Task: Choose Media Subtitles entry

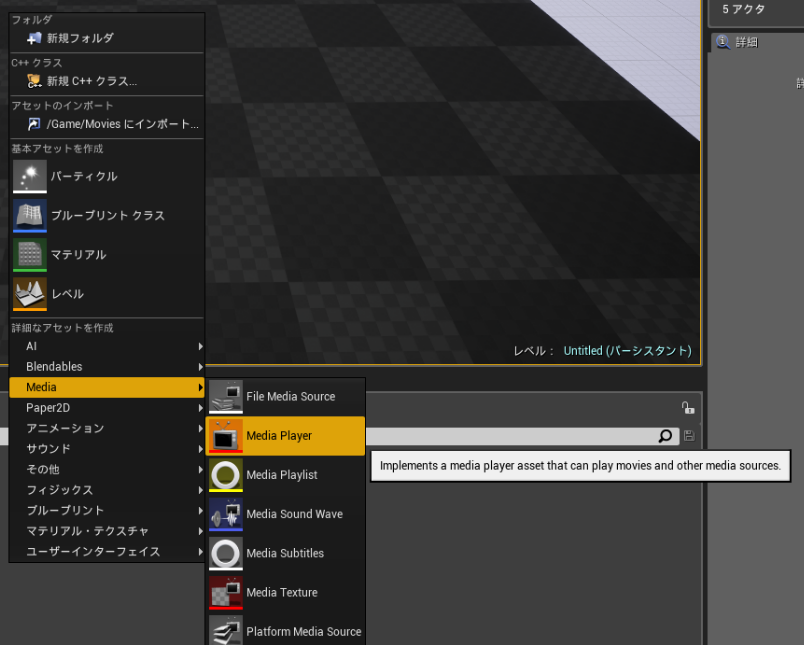Action: 285,554
